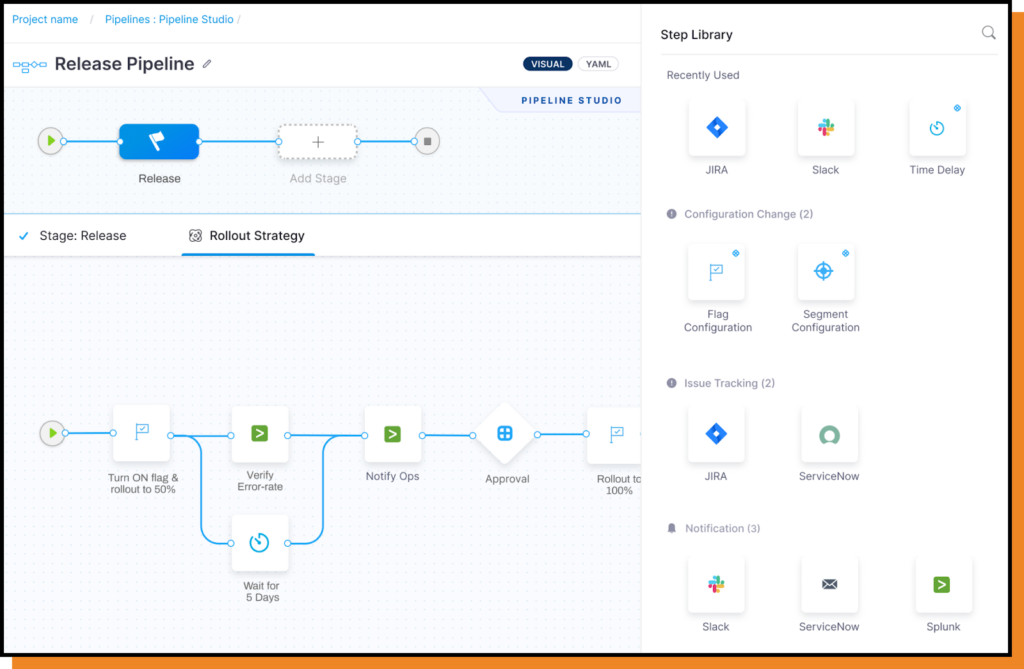Switch the pipeline editor to YAML view
The height and width of the screenshot is (669, 1024).
[x=598, y=63]
